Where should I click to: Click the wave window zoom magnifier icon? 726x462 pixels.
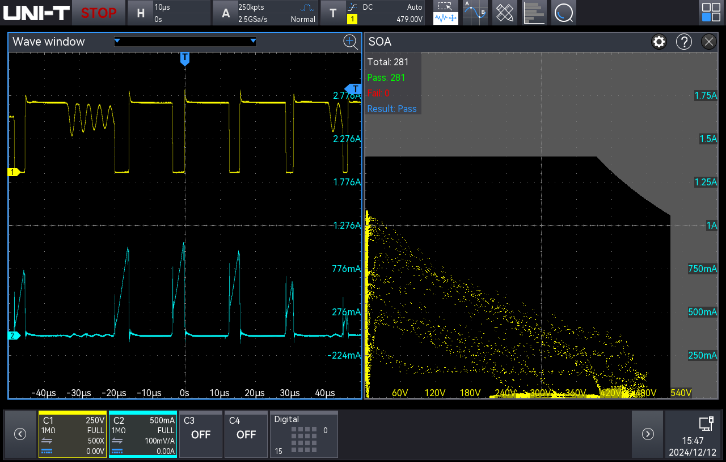pos(350,42)
